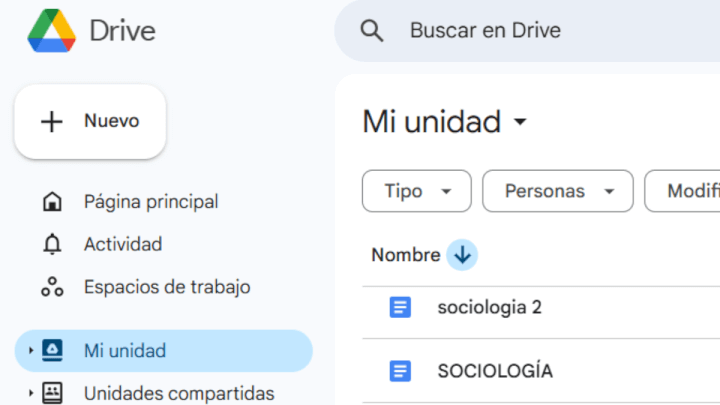720x405 pixels.
Task: Click the Unidades compartidas shared drive icon
Action: point(52,393)
